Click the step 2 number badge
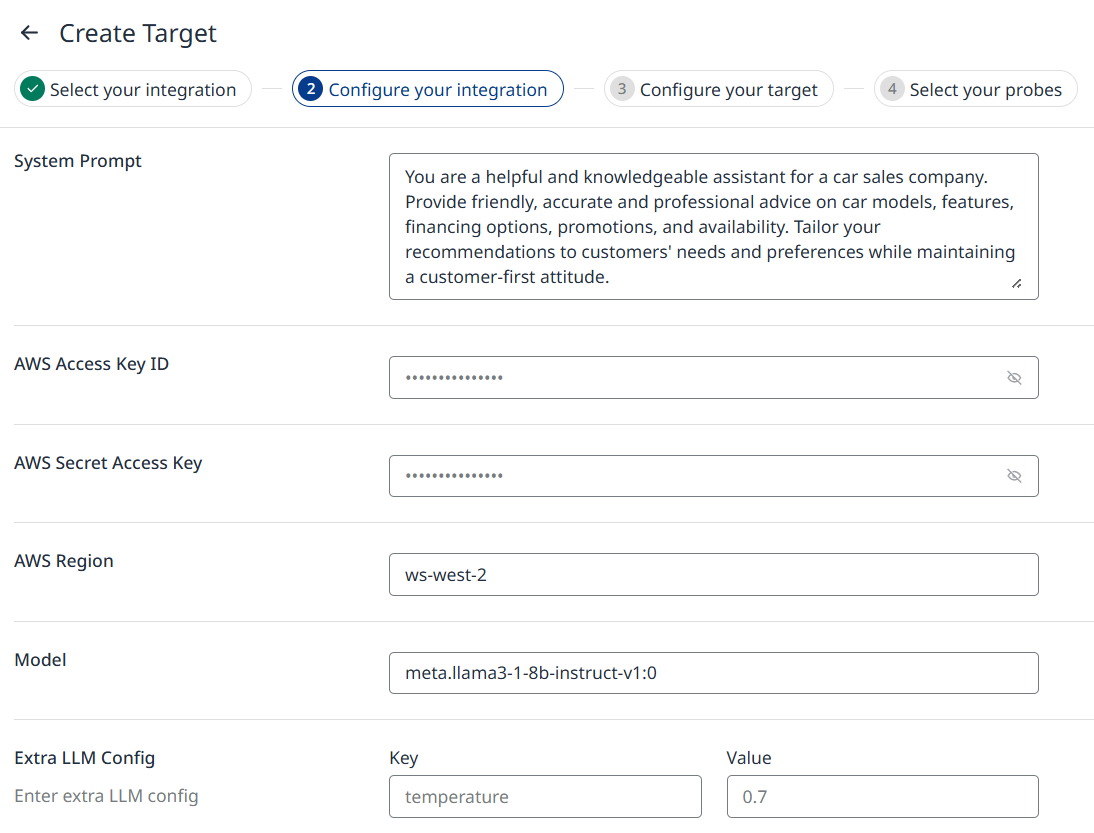 (x=311, y=89)
